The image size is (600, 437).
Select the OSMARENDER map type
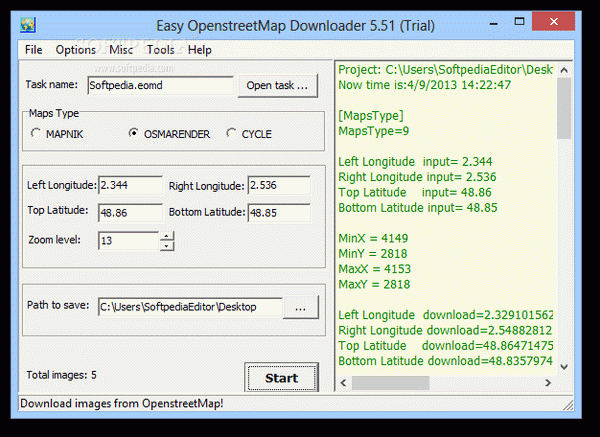pos(169,134)
